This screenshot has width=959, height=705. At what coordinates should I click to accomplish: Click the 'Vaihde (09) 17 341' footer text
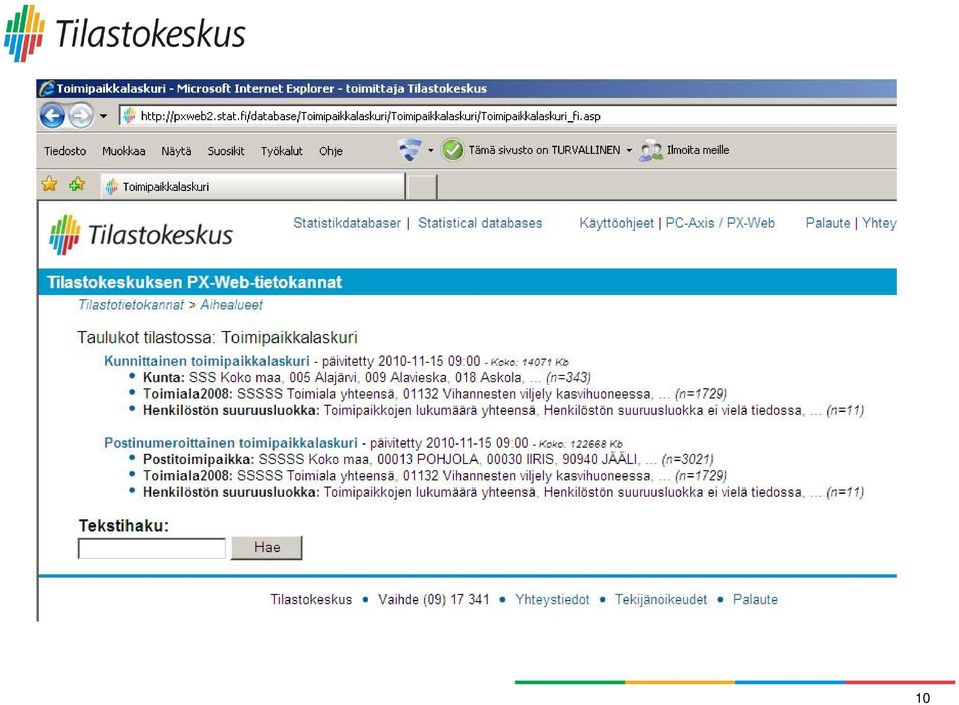coord(434,600)
